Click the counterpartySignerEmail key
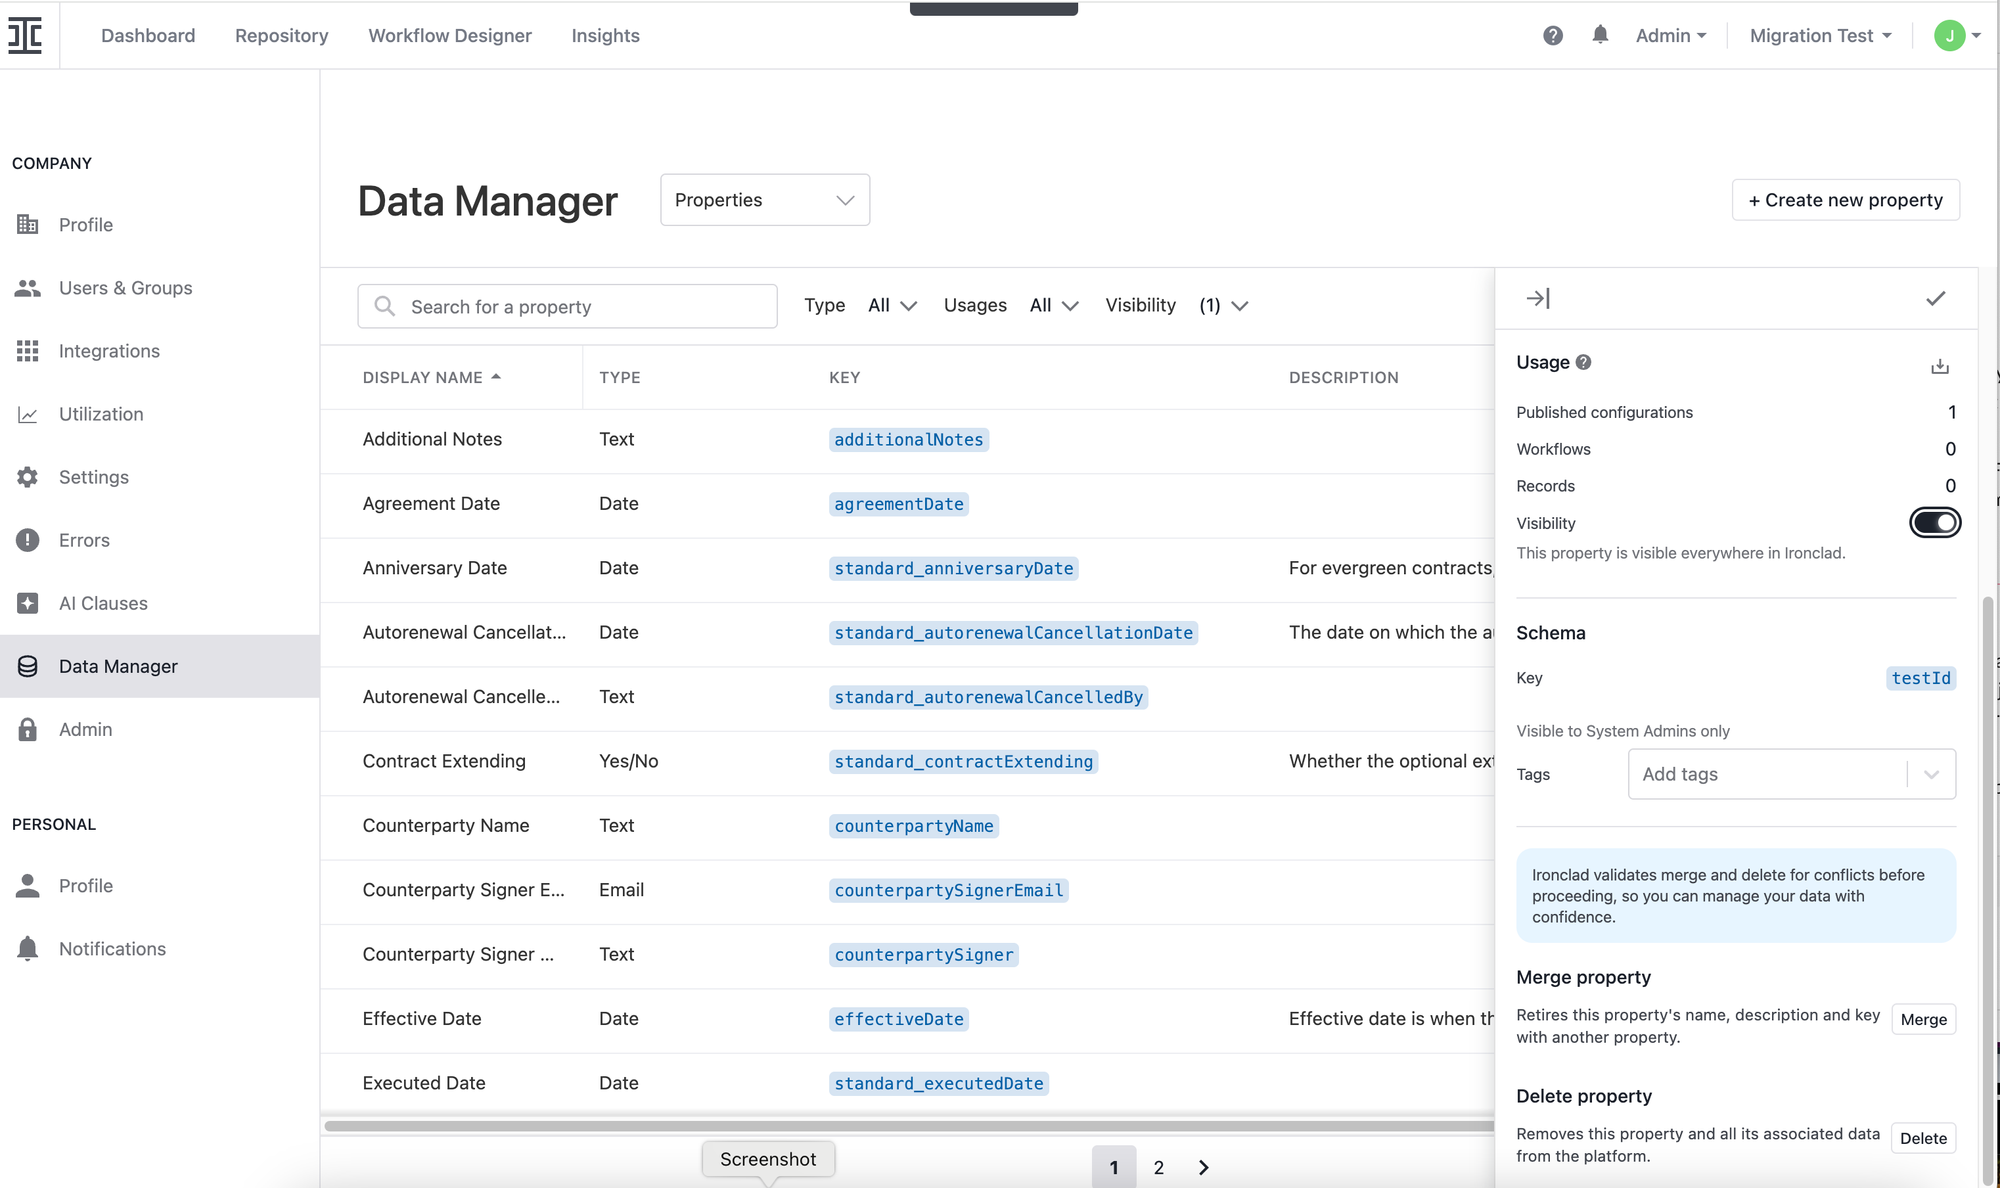The width and height of the screenshot is (2000, 1188). 949,890
